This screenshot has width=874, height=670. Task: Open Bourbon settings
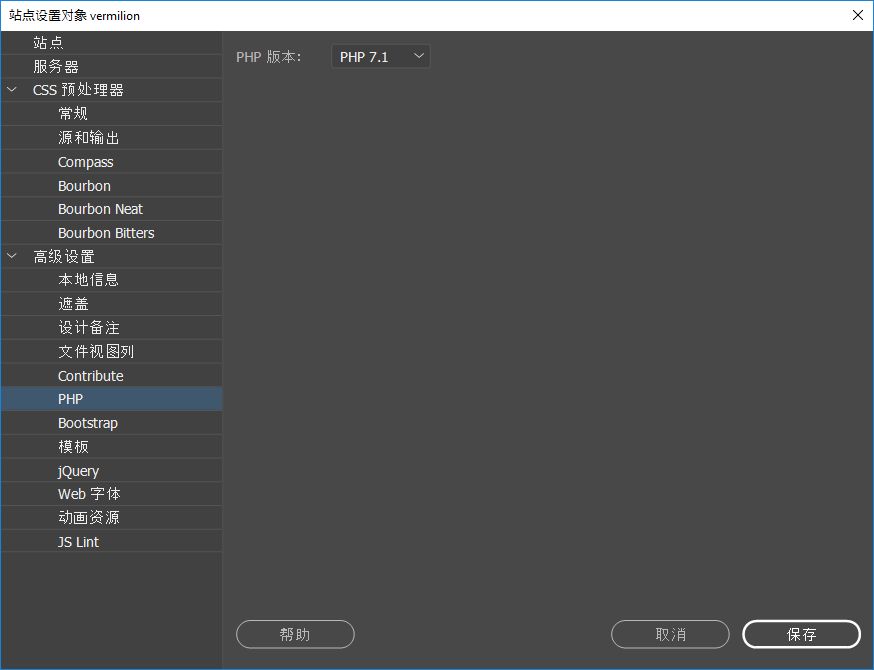(111, 186)
